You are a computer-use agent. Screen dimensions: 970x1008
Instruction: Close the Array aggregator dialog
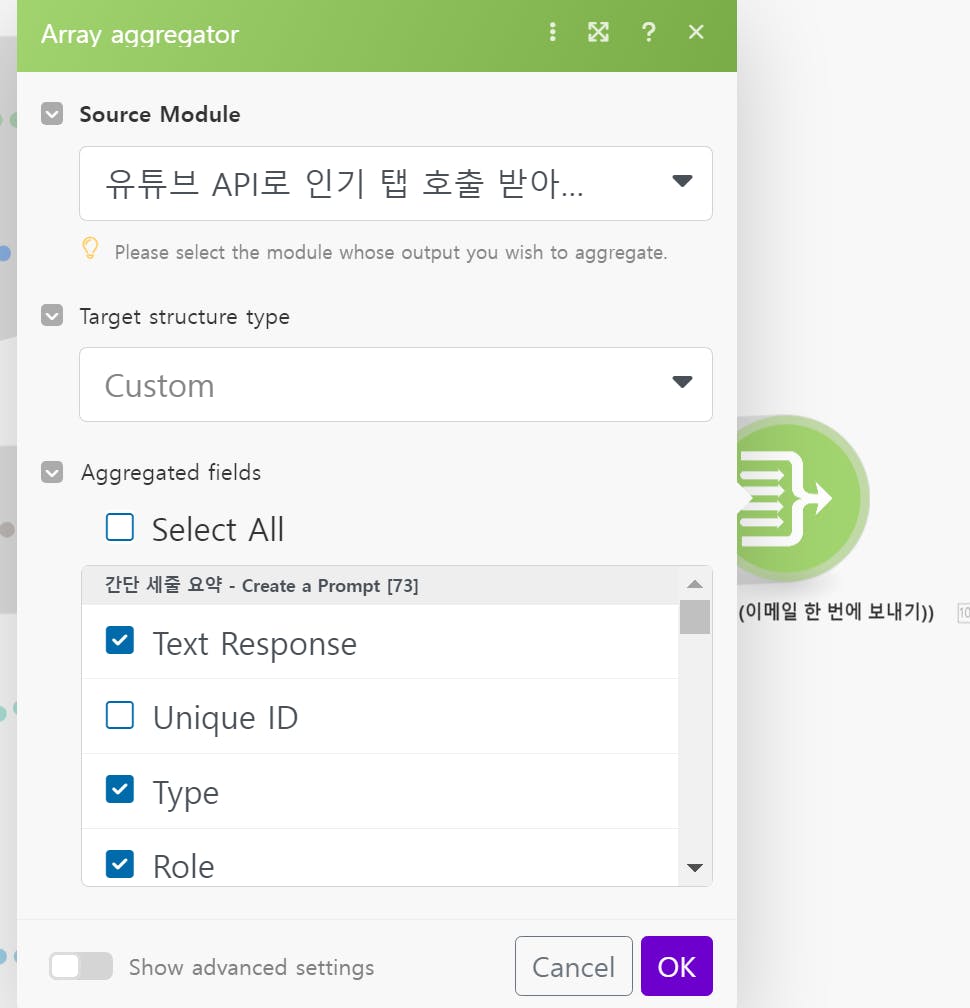point(696,32)
